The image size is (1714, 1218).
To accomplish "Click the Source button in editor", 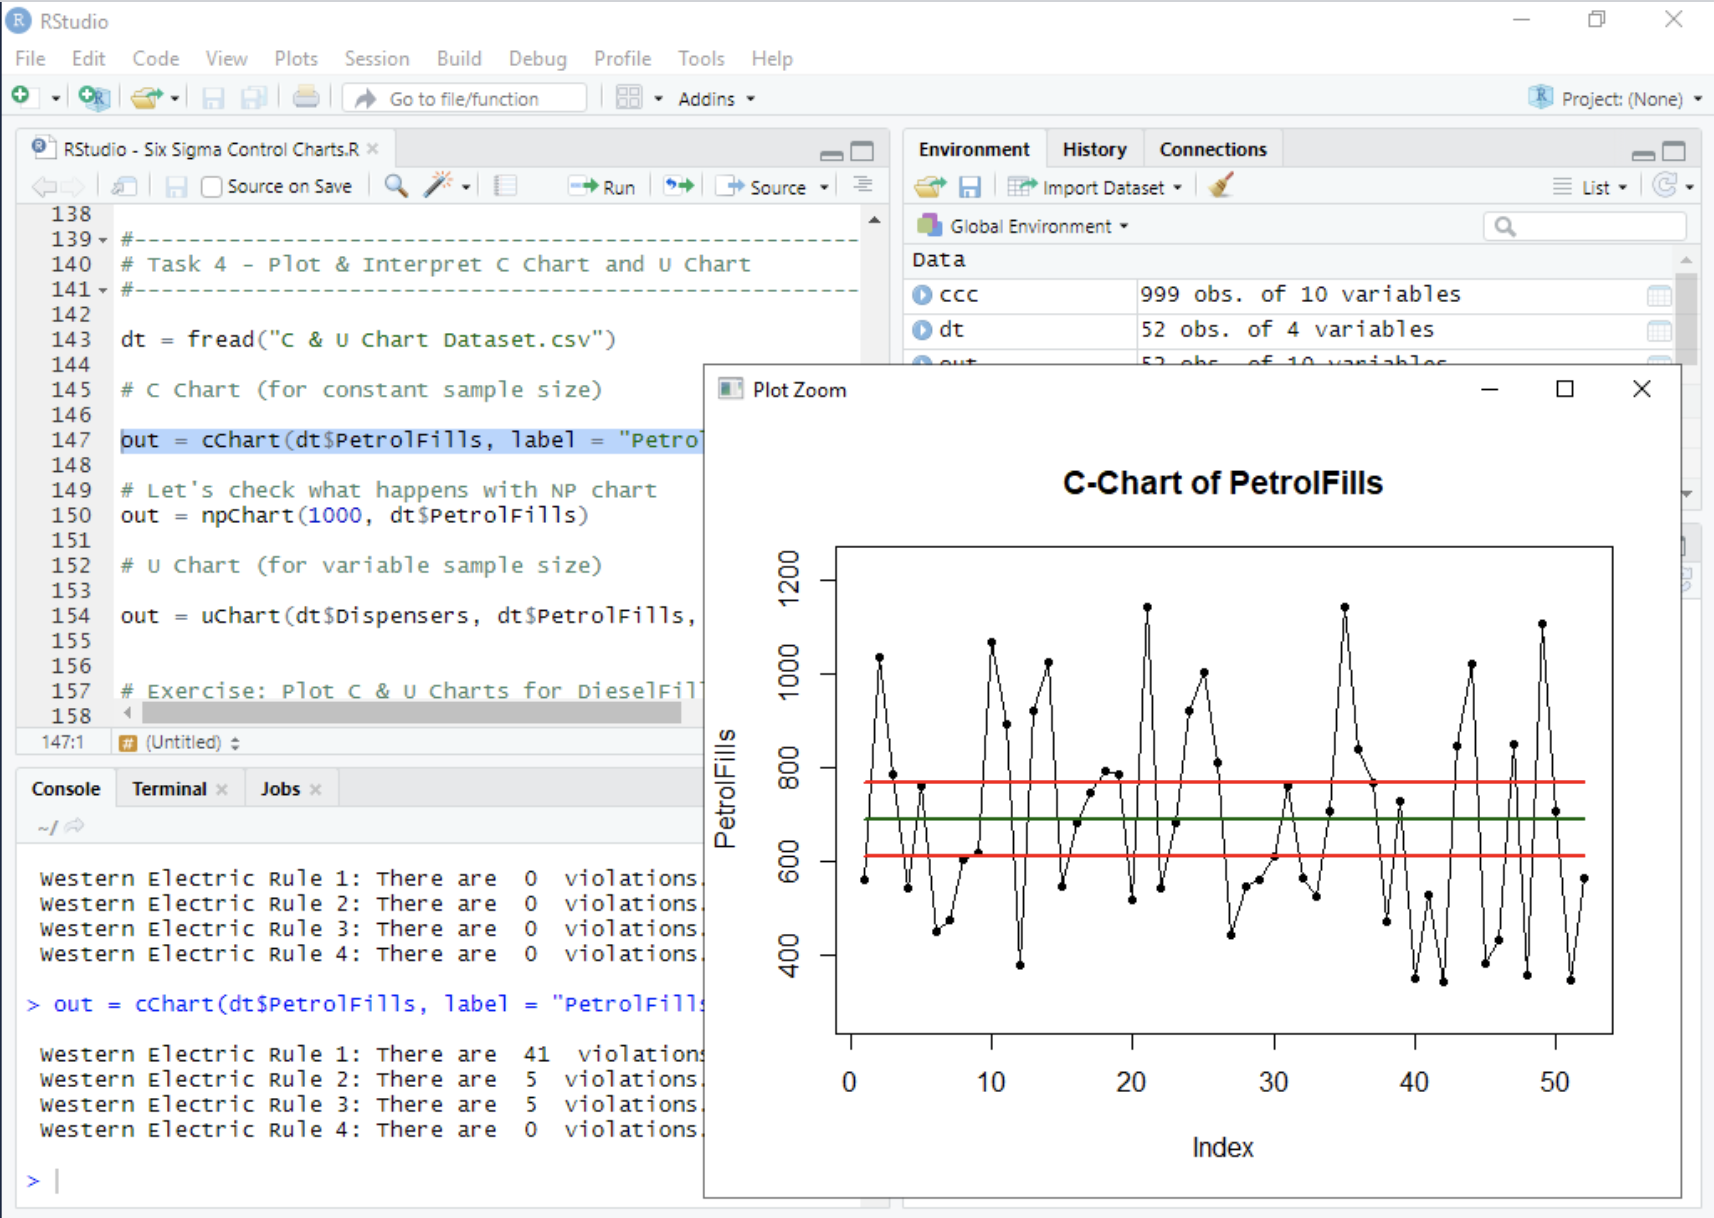I will tap(765, 187).
